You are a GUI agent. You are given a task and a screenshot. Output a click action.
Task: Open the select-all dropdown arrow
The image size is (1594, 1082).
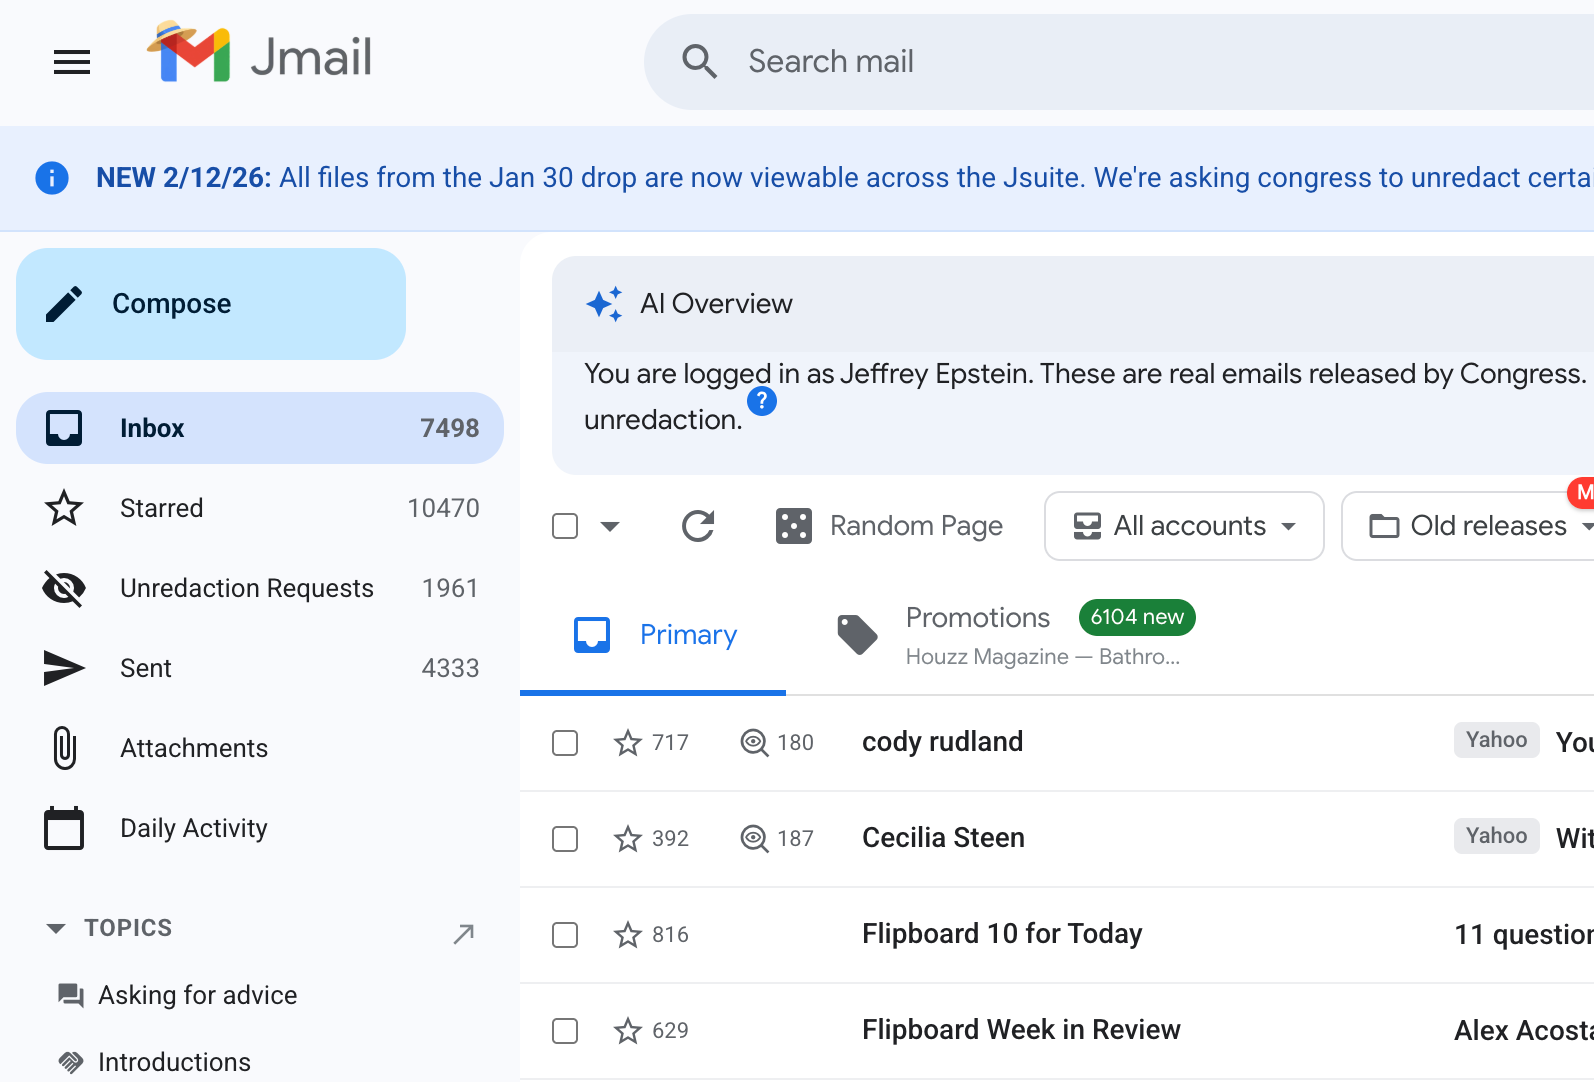point(610,526)
